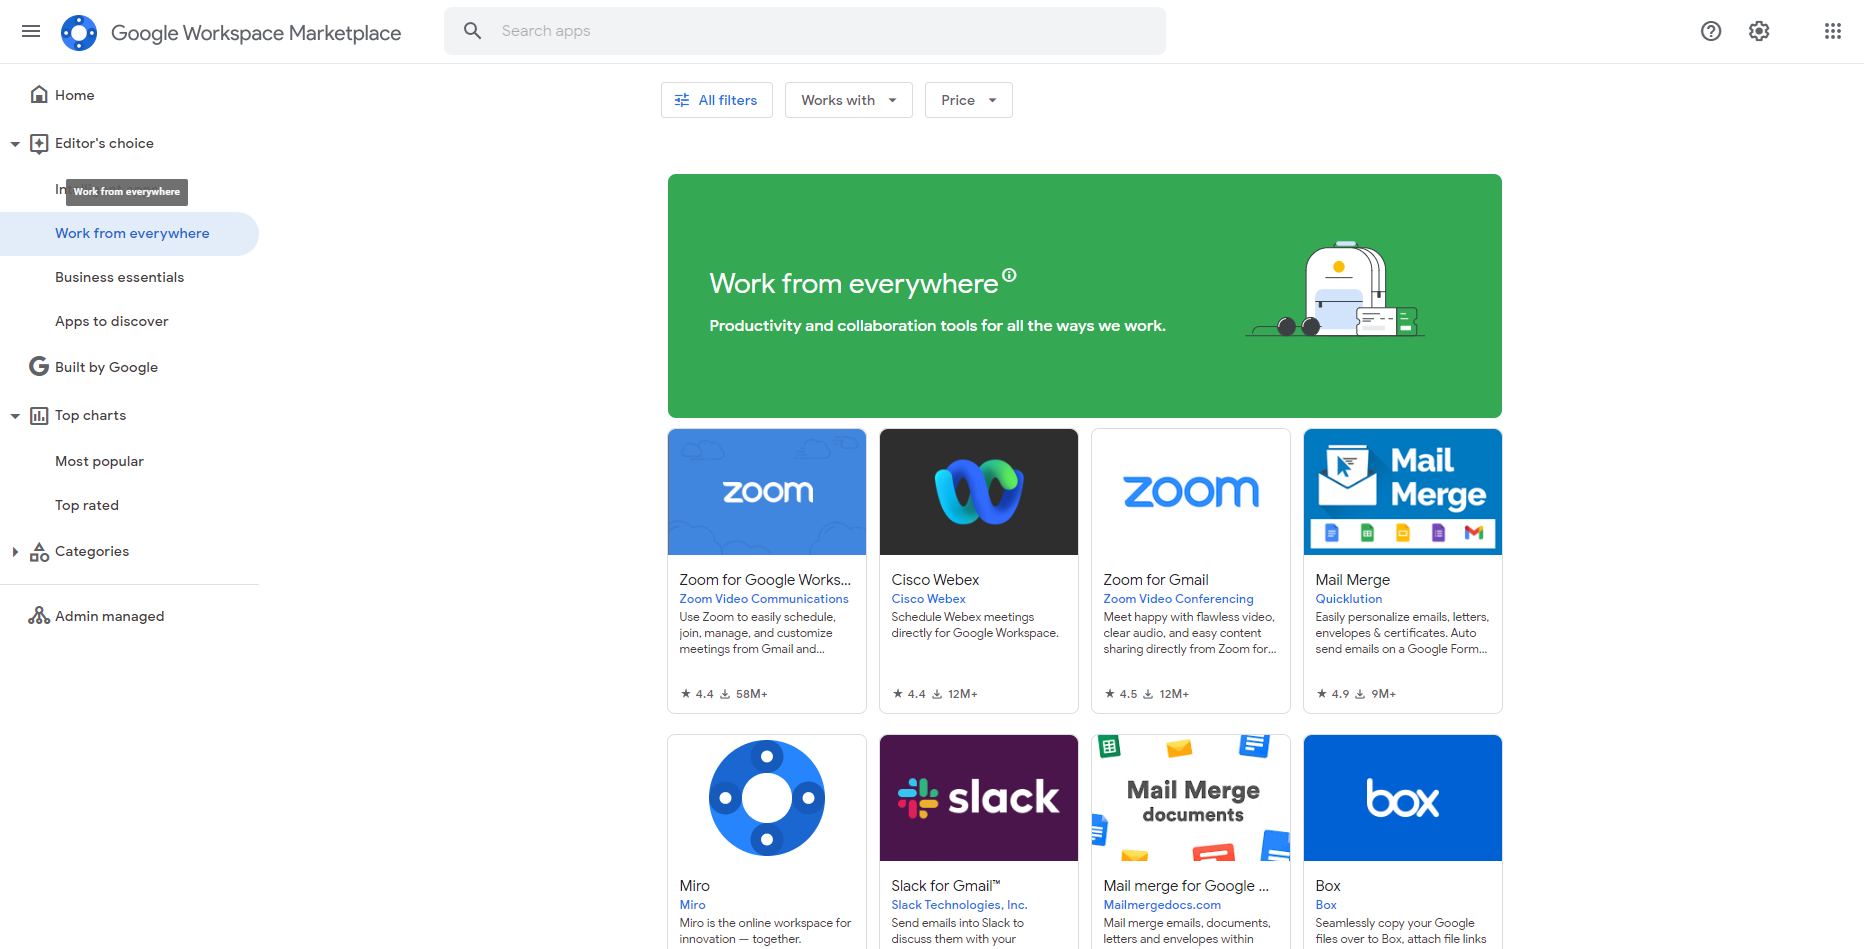Image resolution: width=1864 pixels, height=949 pixels.
Task: Select Most popular chart
Action: coord(99,461)
